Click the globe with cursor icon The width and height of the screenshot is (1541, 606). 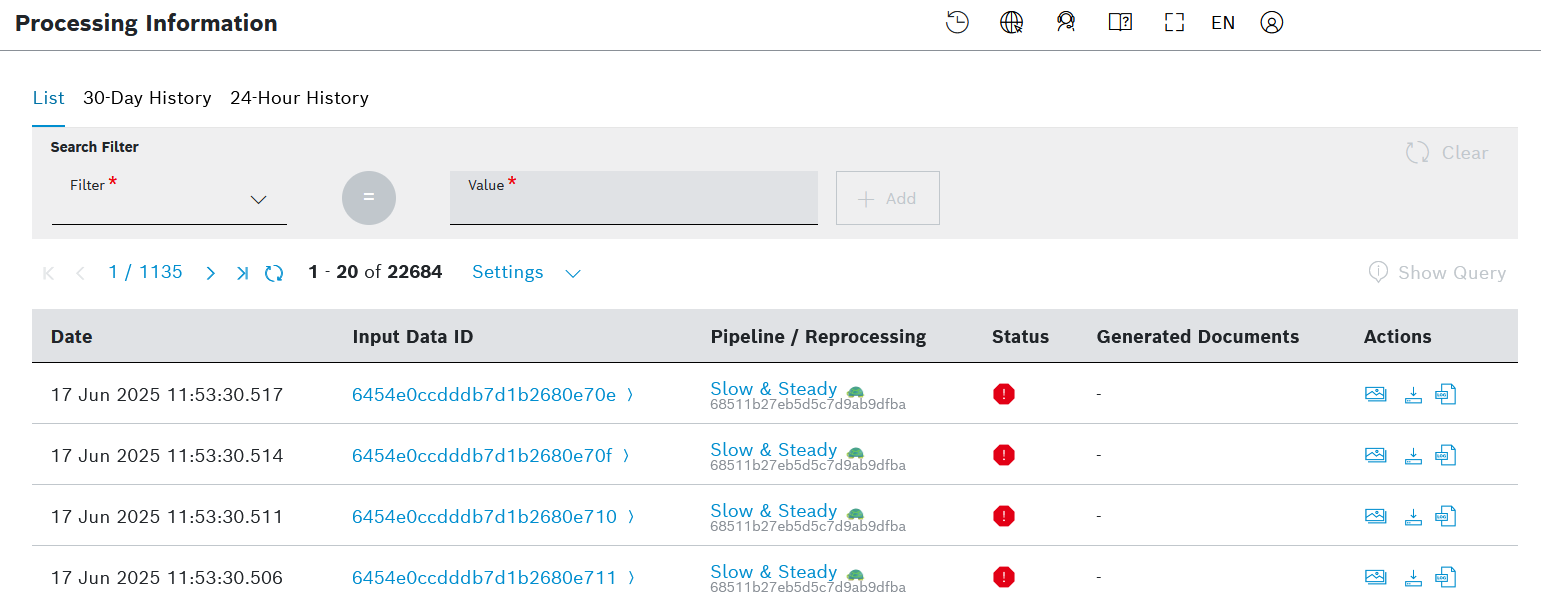click(1012, 23)
